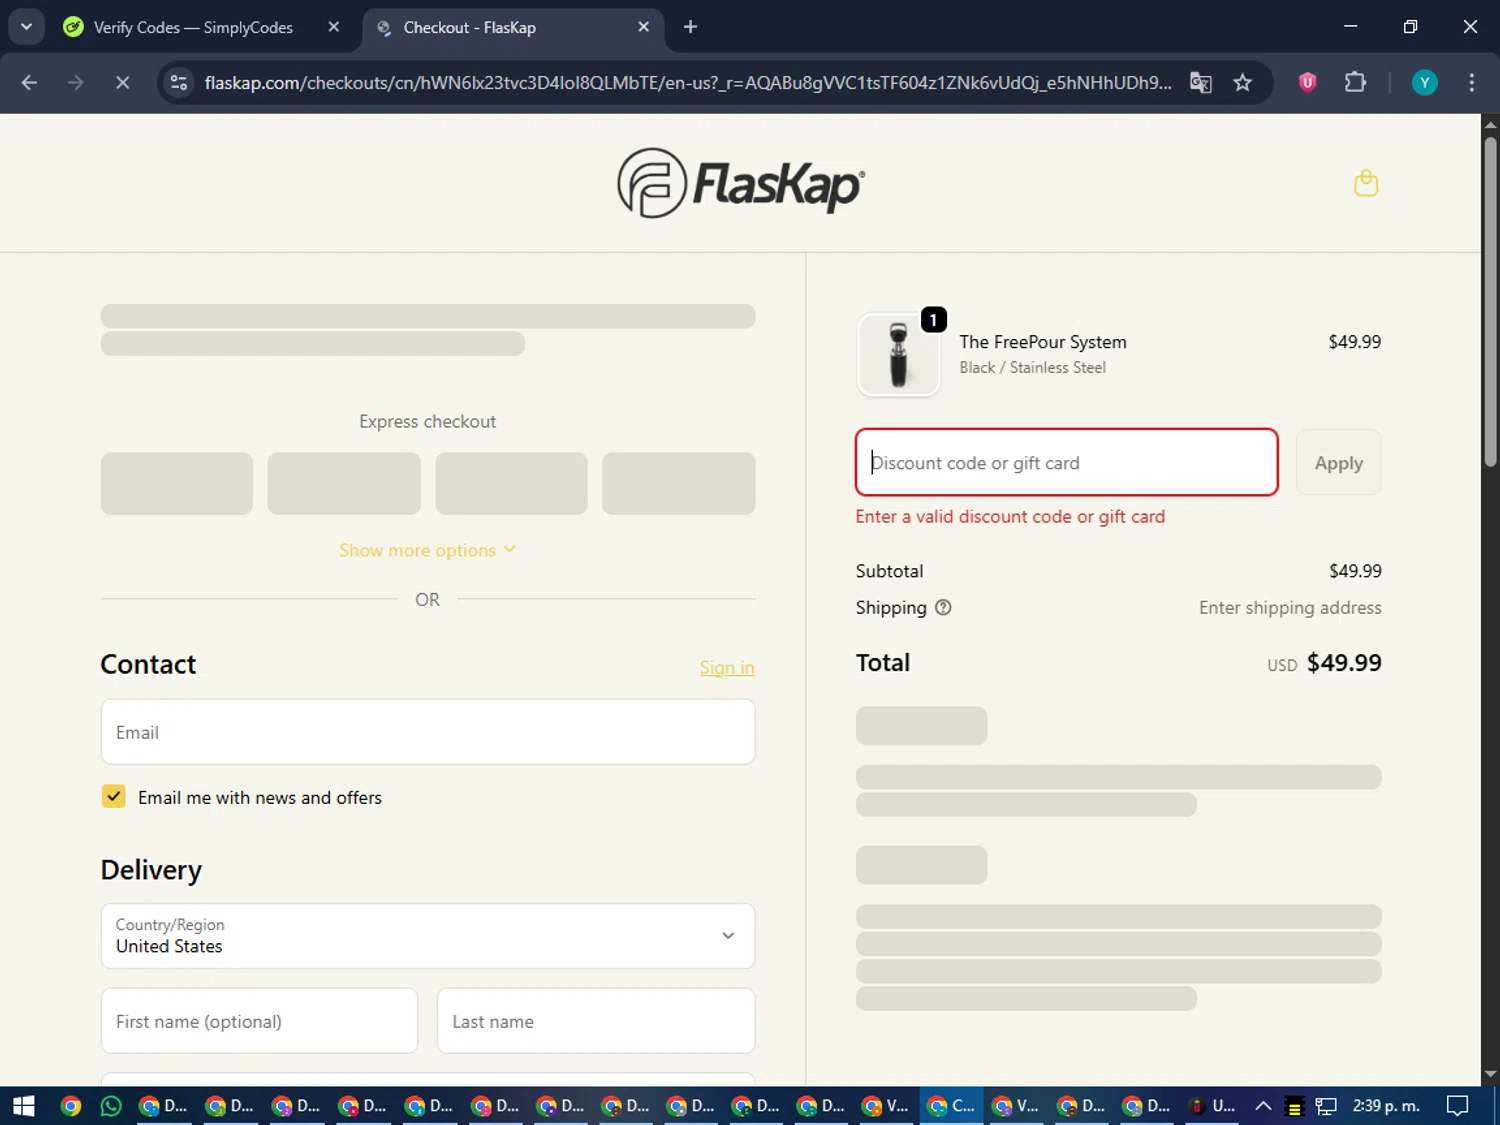Click the Apply discount button
This screenshot has width=1500, height=1125.
pos(1338,463)
